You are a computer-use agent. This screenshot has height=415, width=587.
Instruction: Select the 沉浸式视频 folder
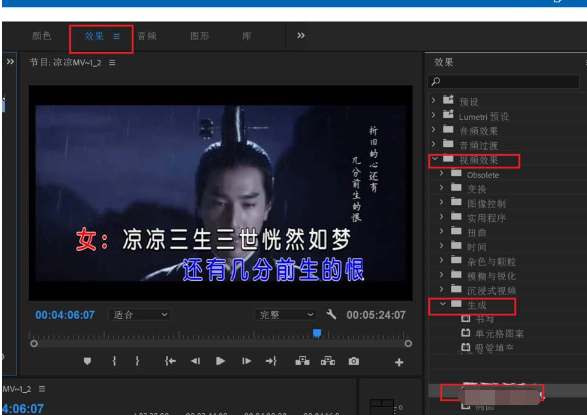coord(491,291)
